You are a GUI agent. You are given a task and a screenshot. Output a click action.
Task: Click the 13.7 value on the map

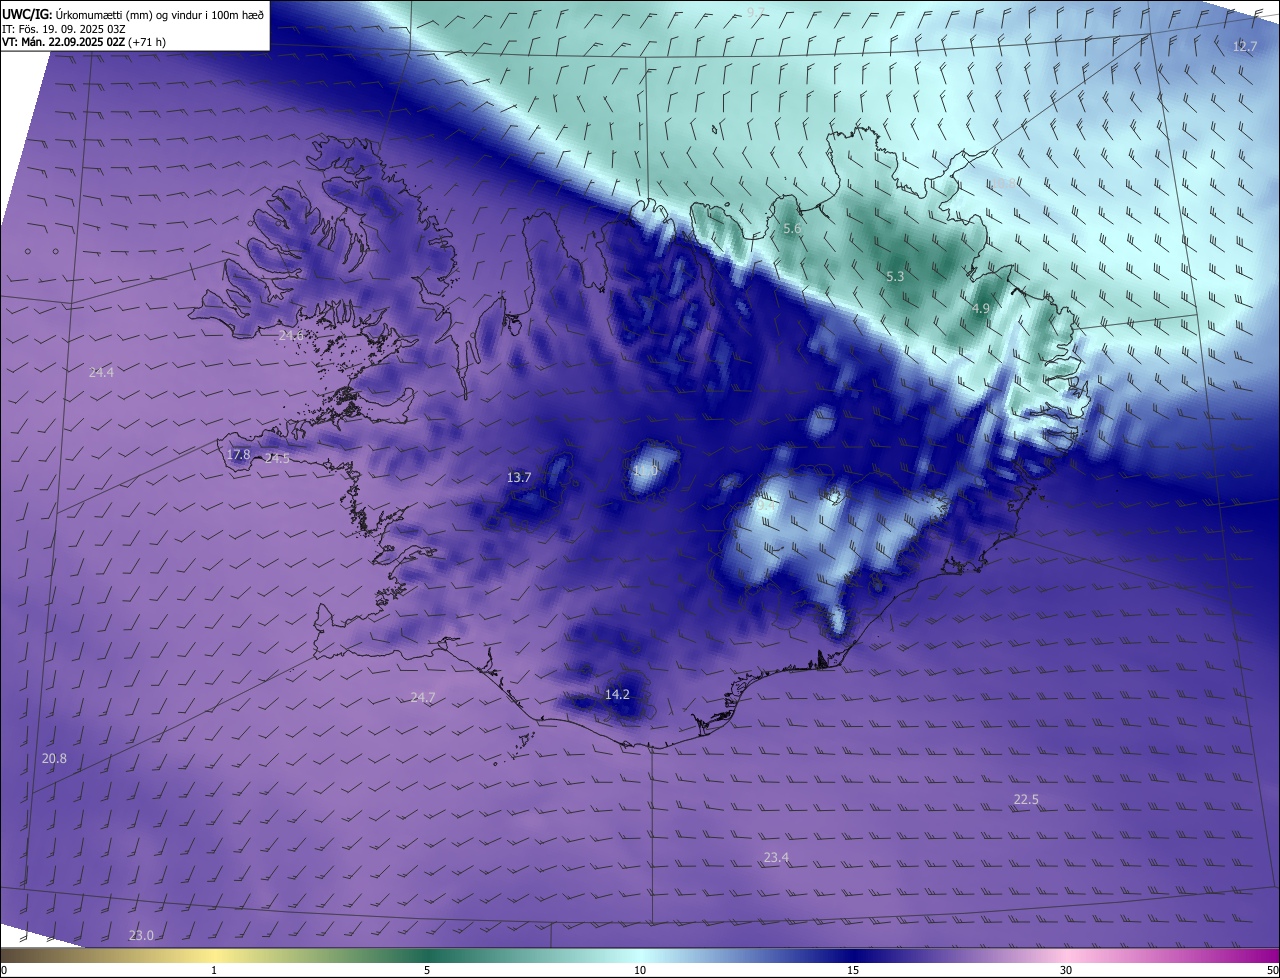click(x=519, y=477)
